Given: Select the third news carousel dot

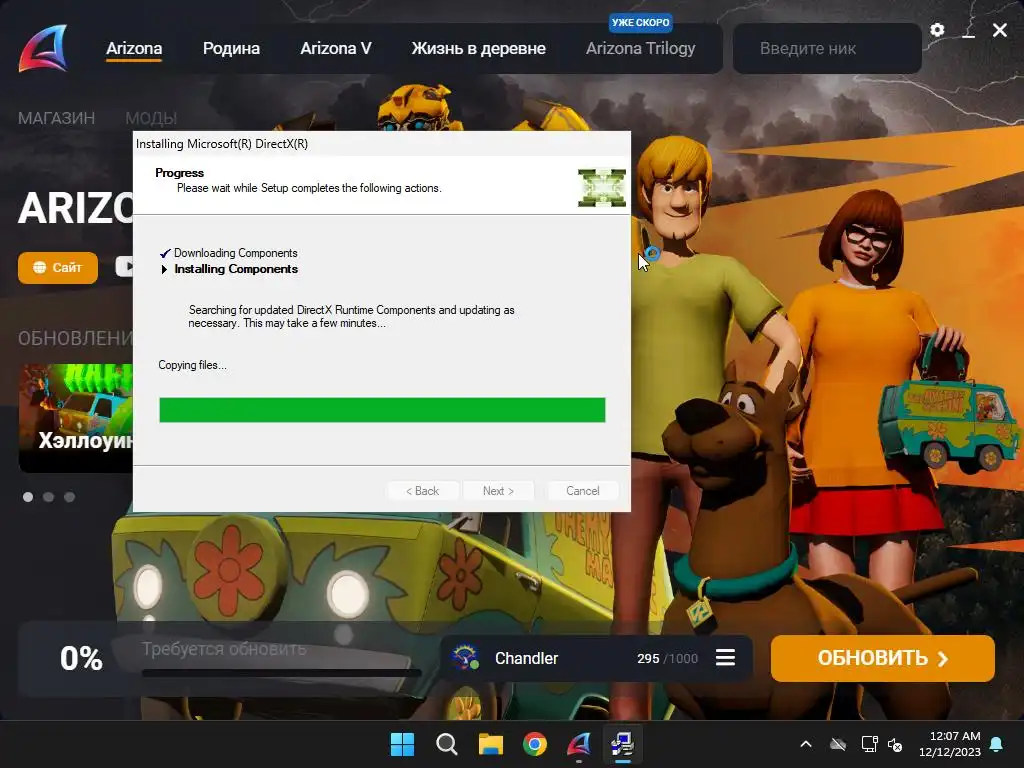Looking at the screenshot, I should tap(69, 497).
